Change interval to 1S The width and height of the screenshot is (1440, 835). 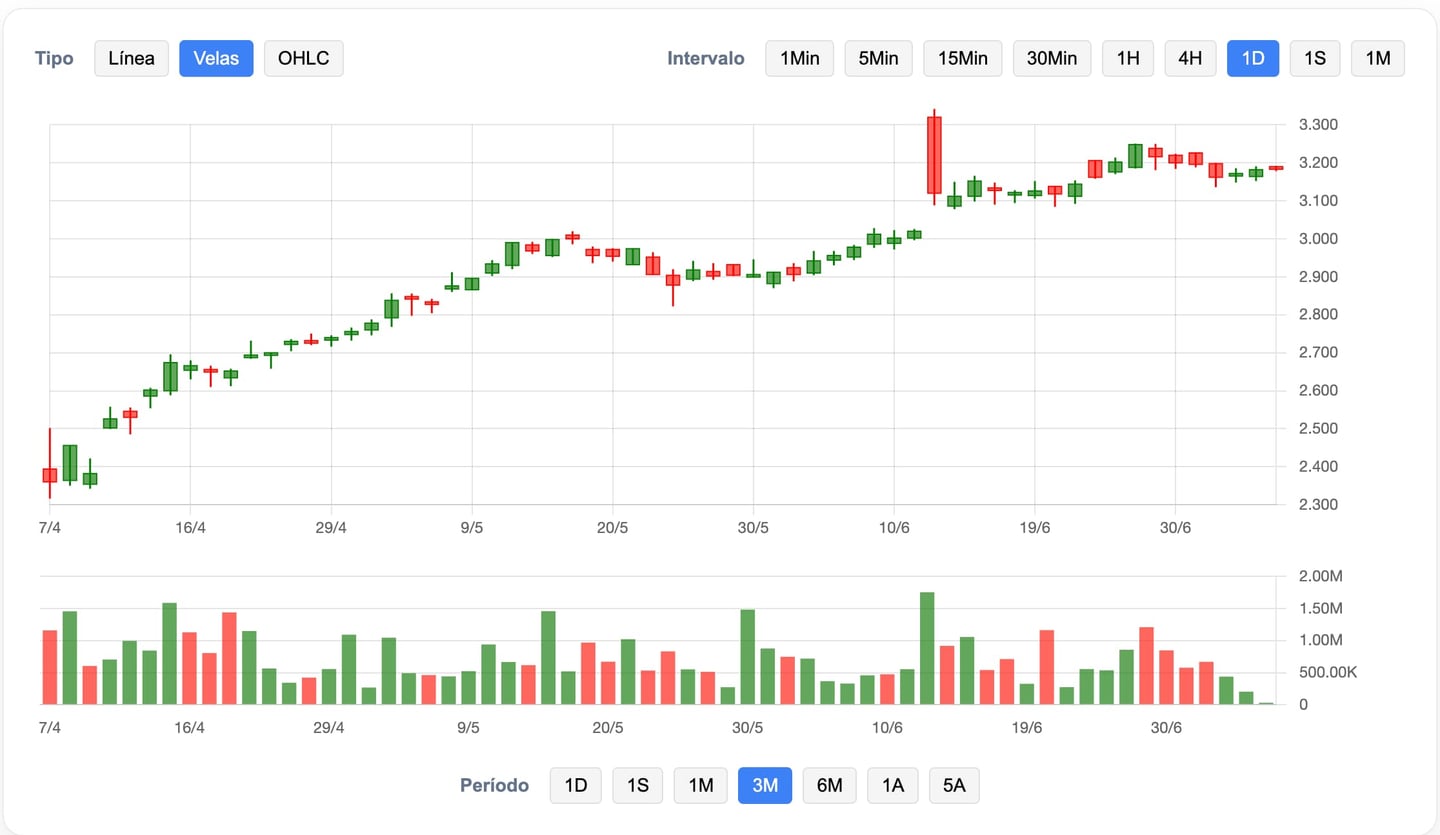pos(1314,58)
